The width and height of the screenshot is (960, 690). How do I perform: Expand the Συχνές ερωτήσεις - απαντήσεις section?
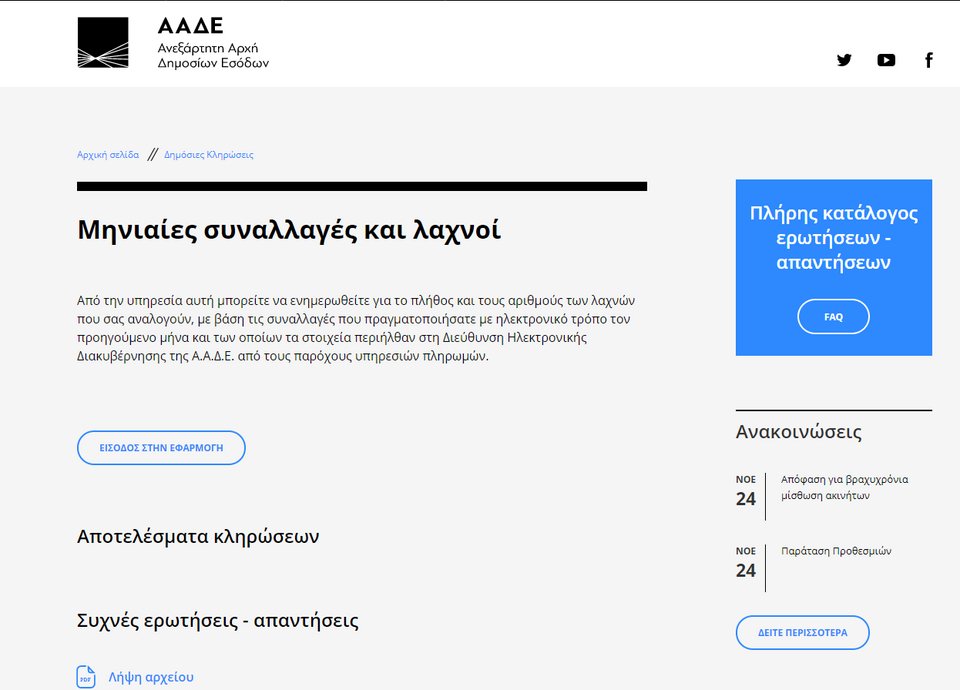(x=218, y=620)
